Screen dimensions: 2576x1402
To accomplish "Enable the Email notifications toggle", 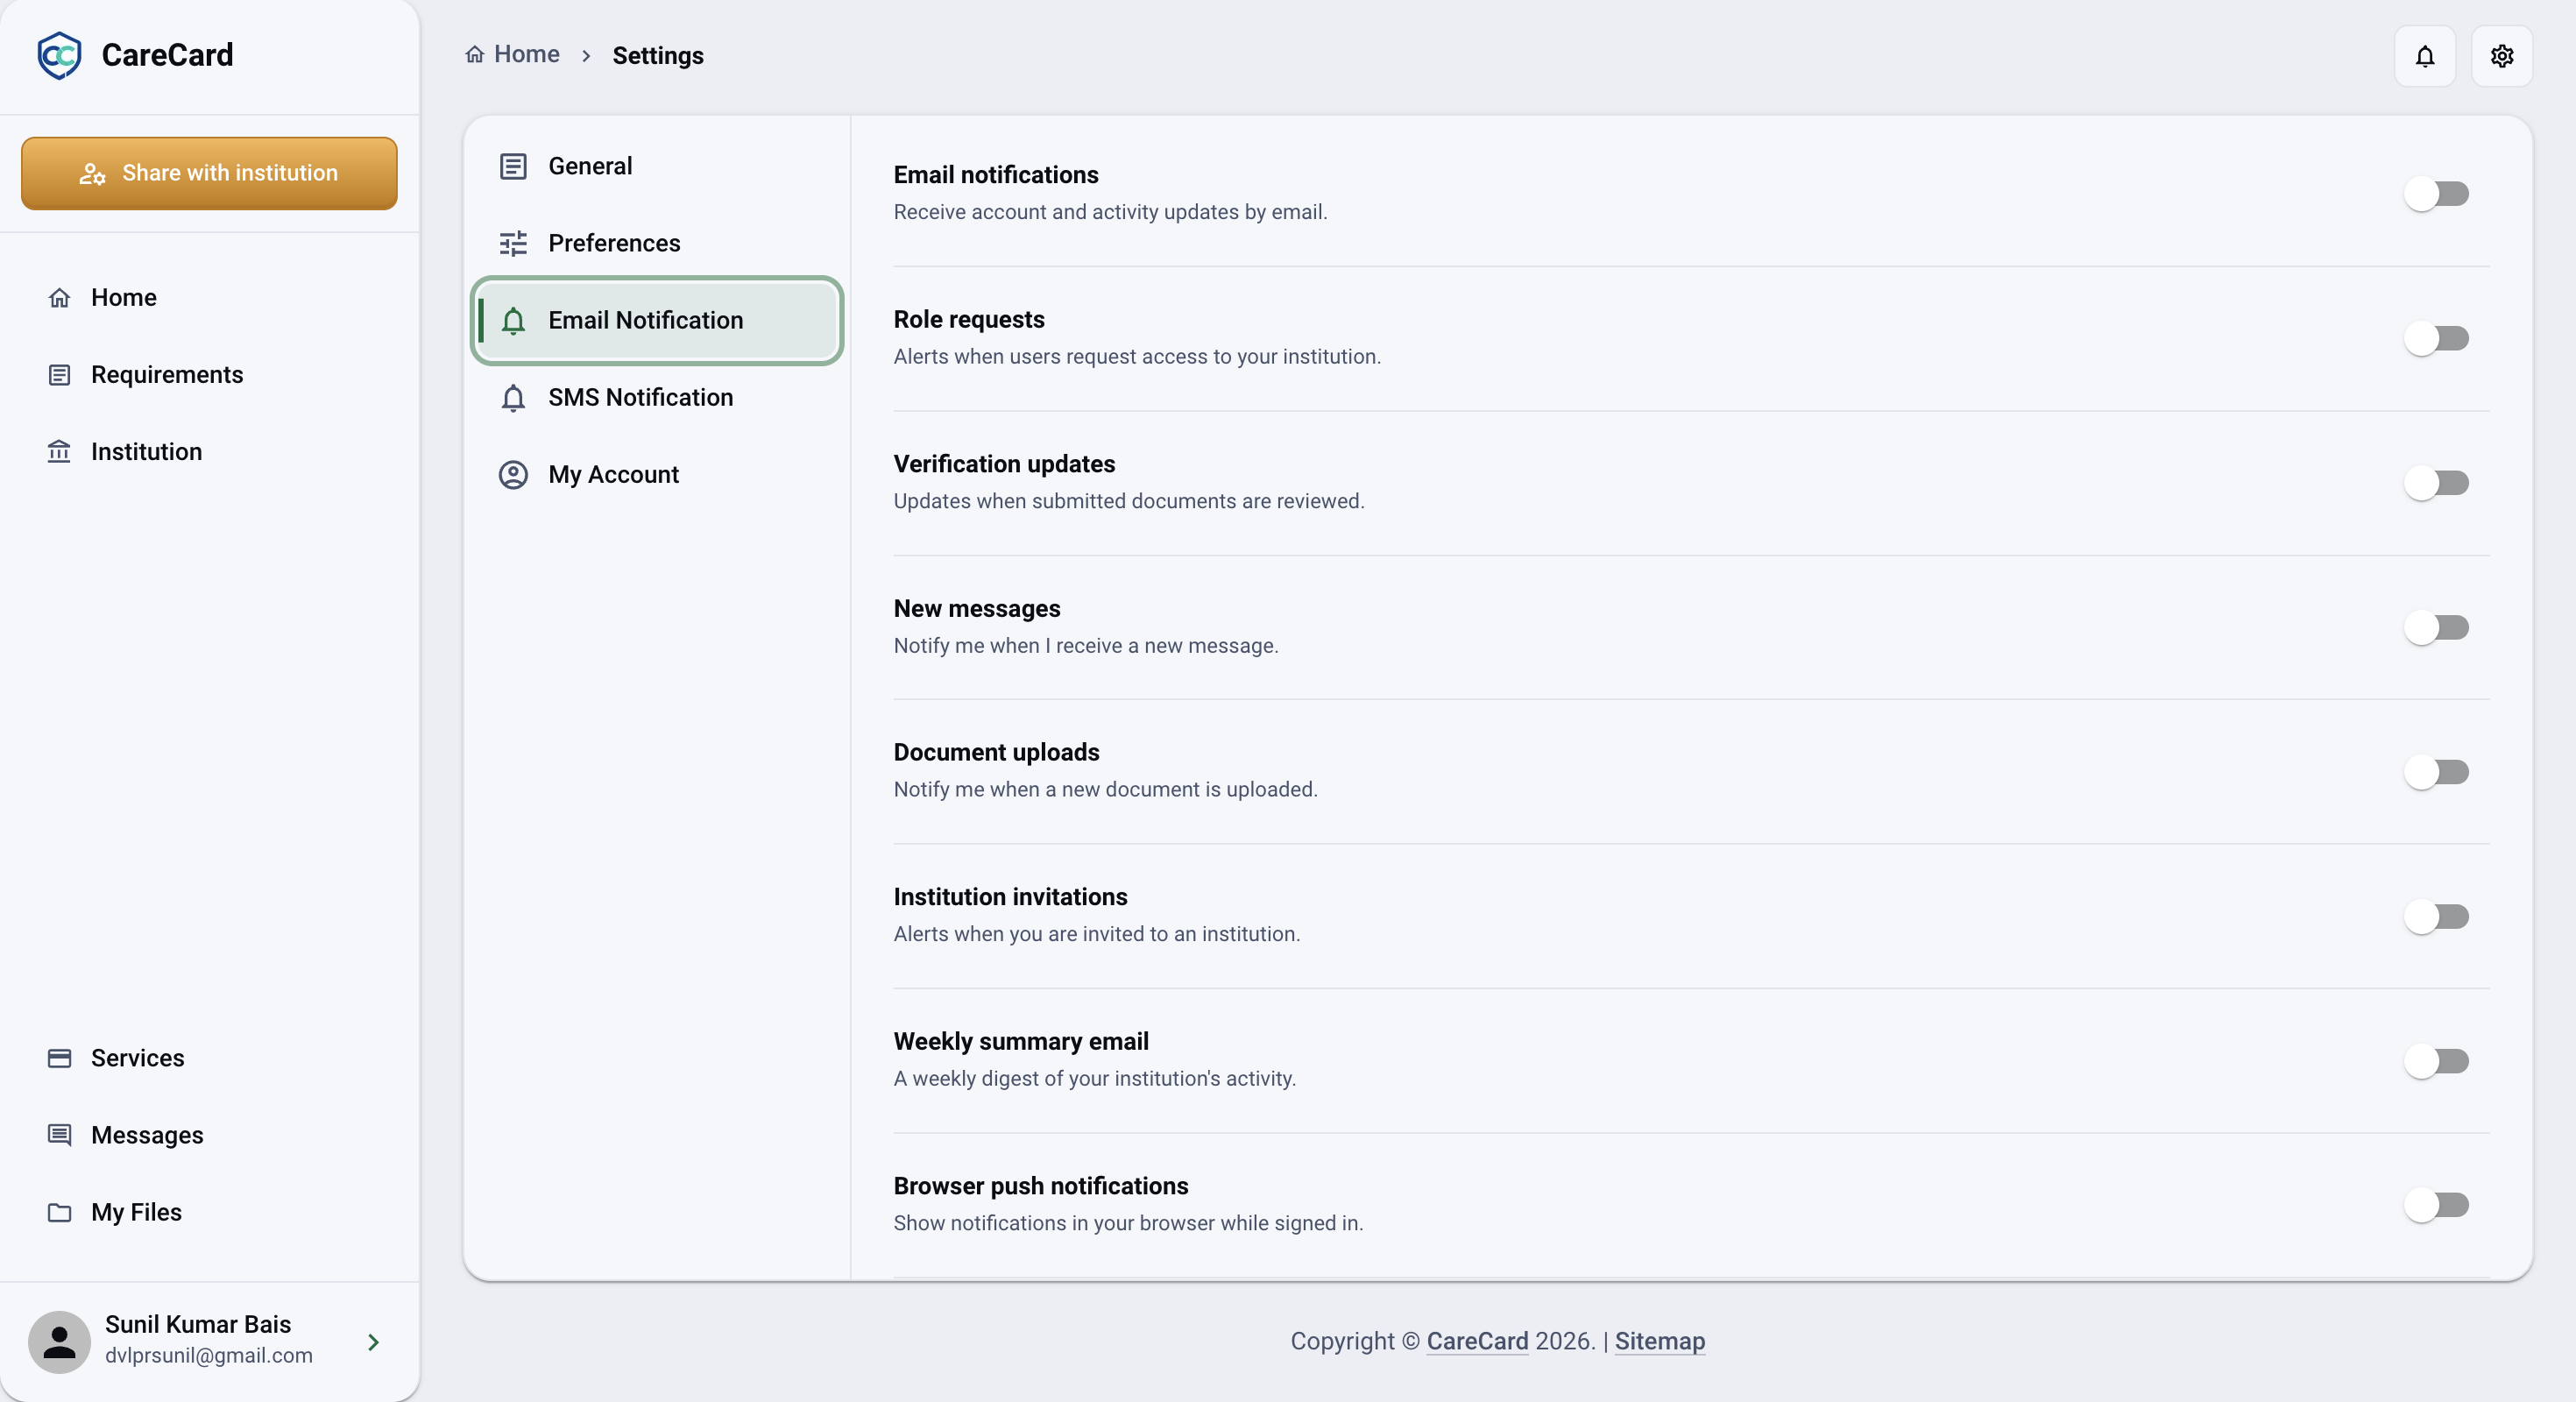I will tap(2436, 194).
